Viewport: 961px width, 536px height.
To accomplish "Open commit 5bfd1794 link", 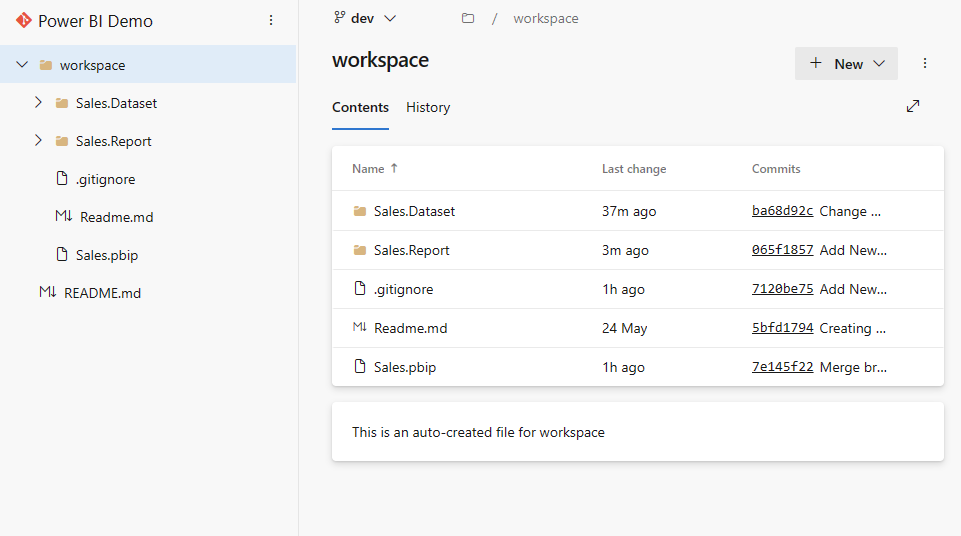I will click(783, 328).
